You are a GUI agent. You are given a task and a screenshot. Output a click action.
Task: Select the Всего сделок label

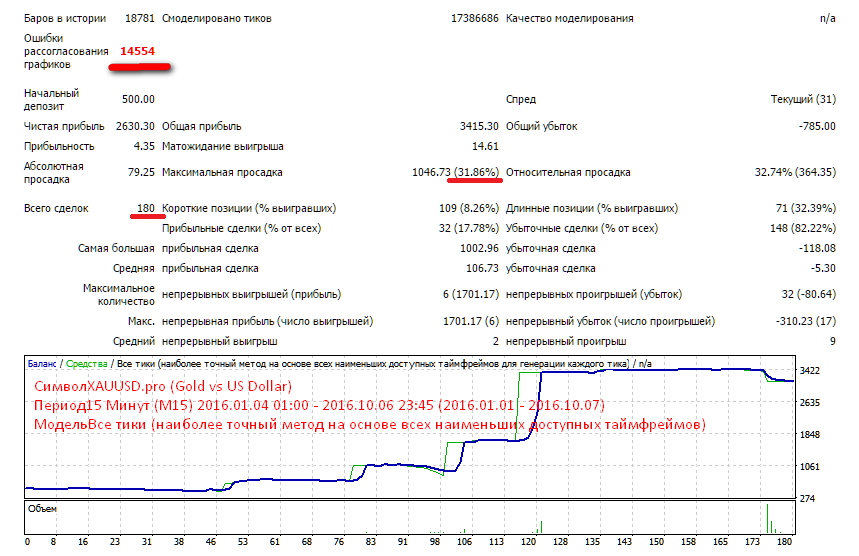[56, 208]
